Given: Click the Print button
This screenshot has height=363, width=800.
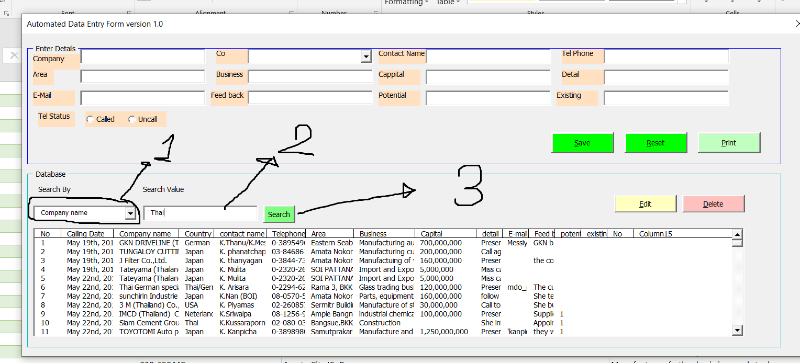Looking at the screenshot, I should [729, 142].
